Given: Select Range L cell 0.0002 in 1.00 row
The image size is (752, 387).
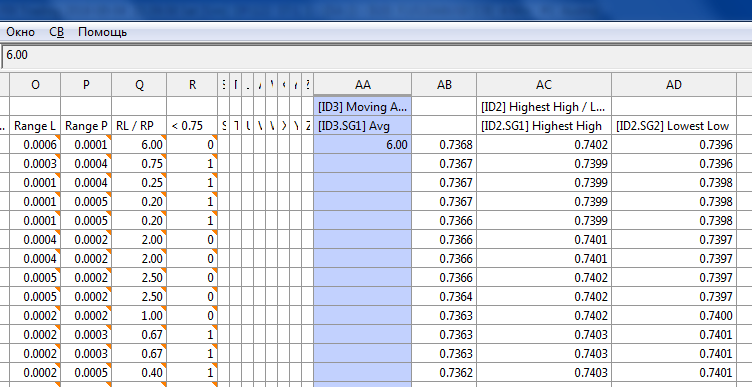Looking at the screenshot, I should click(x=35, y=316).
